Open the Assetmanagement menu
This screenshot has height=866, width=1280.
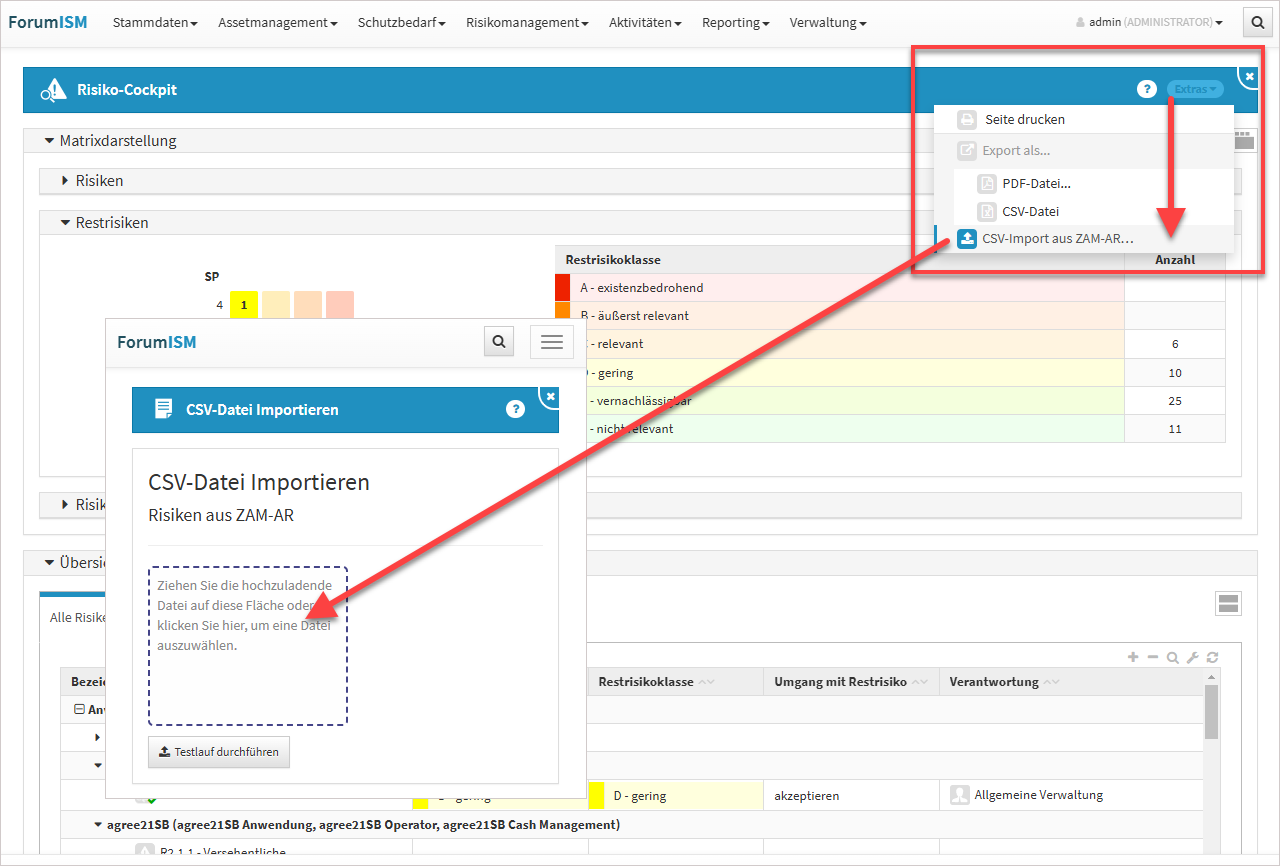pos(277,22)
